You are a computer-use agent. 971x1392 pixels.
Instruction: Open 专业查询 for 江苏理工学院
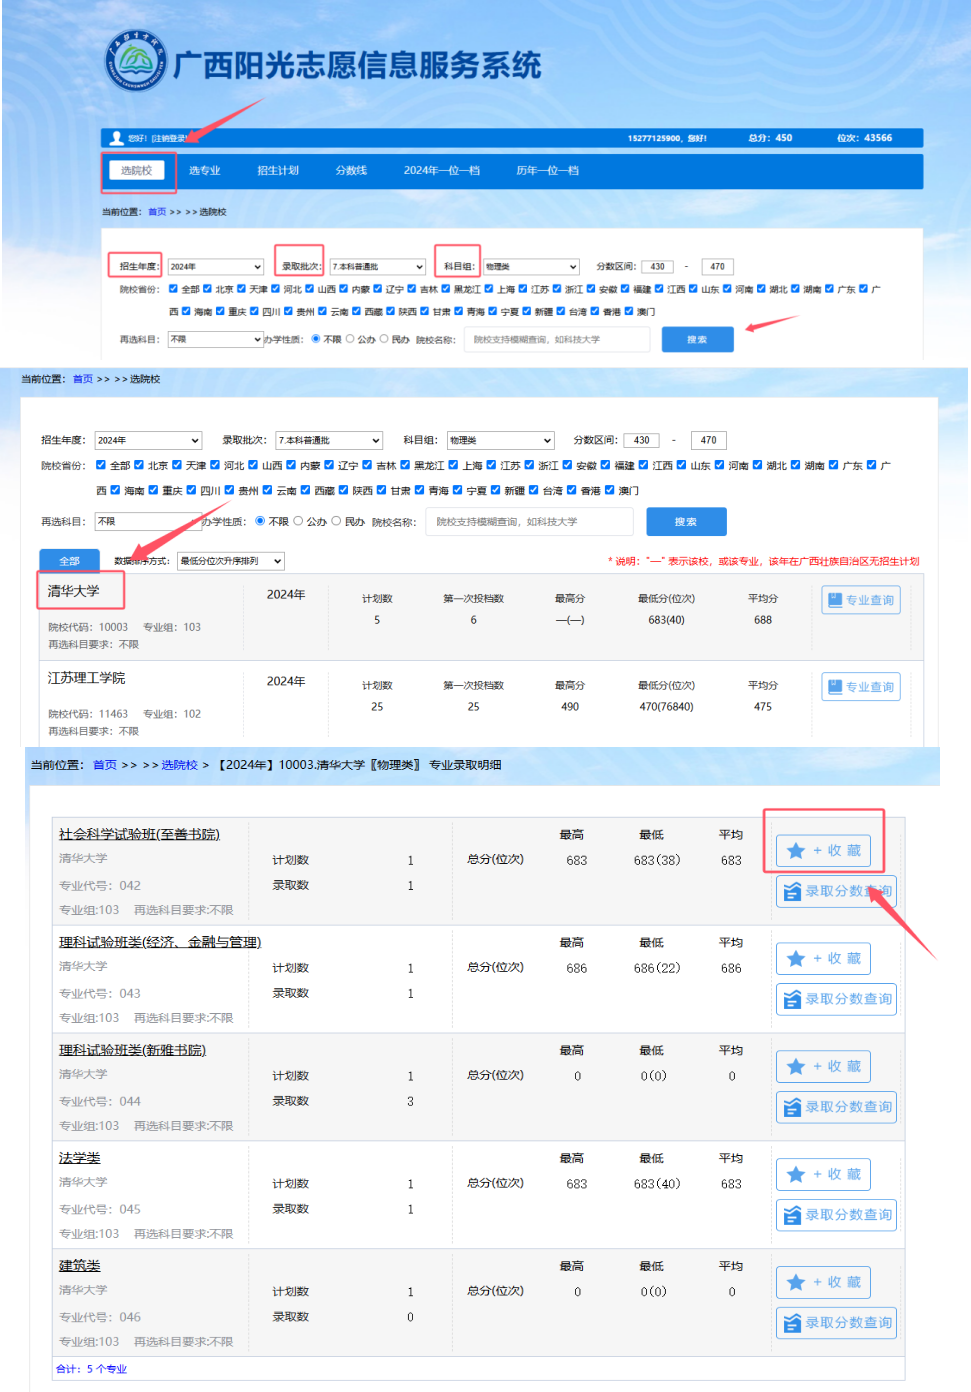(x=861, y=687)
